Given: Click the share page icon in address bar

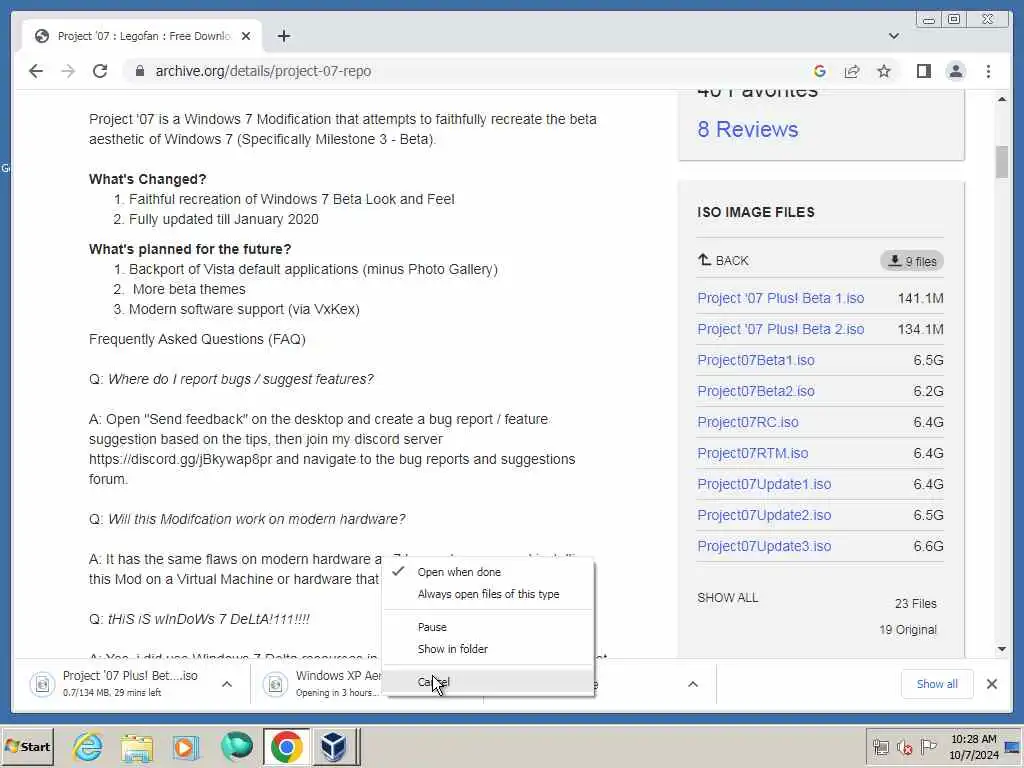Looking at the screenshot, I should pos(852,71).
